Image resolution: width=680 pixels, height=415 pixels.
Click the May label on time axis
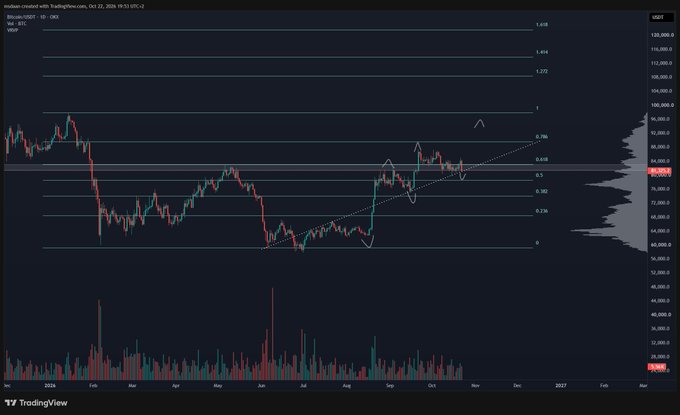218,386
